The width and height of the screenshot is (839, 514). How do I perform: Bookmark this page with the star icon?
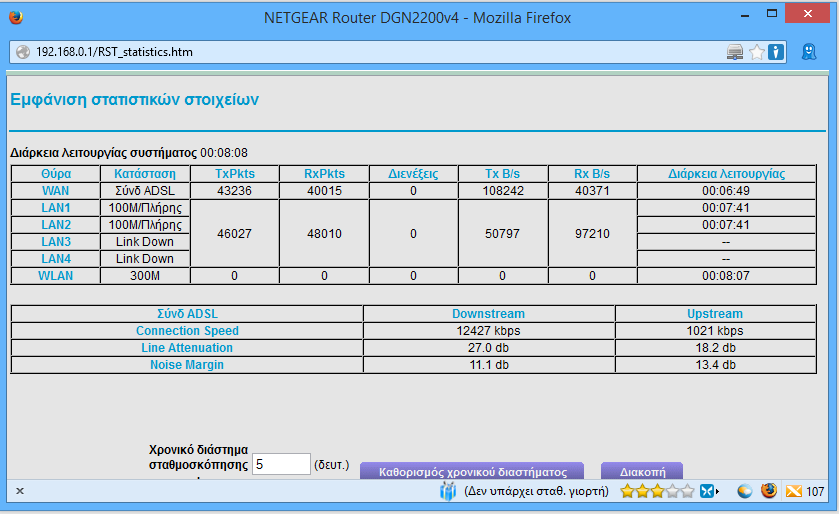[757, 52]
